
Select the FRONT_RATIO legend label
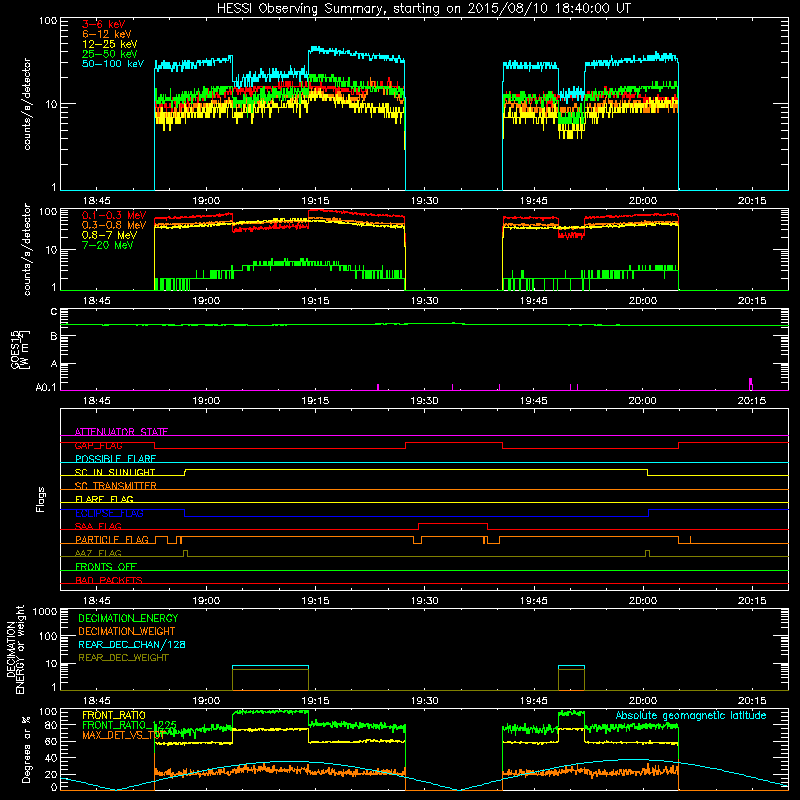[x=114, y=715]
